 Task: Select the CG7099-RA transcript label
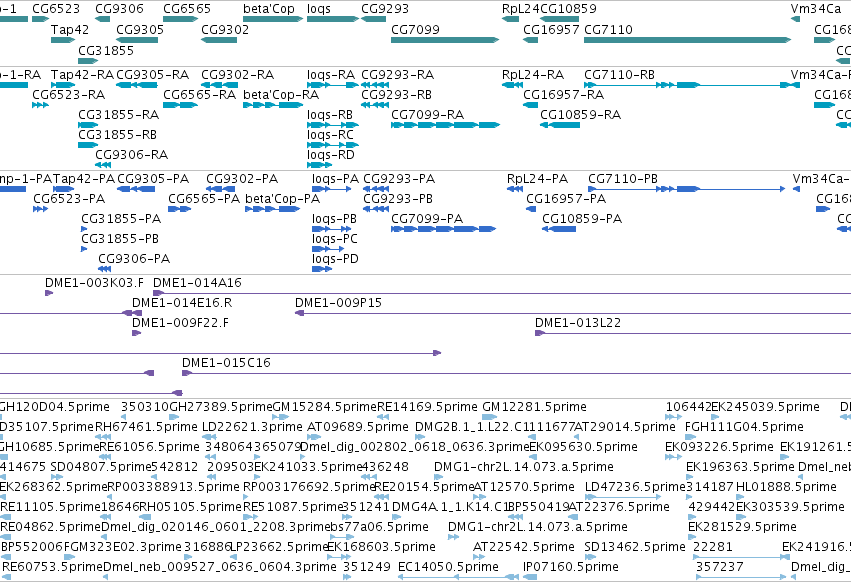point(428,115)
